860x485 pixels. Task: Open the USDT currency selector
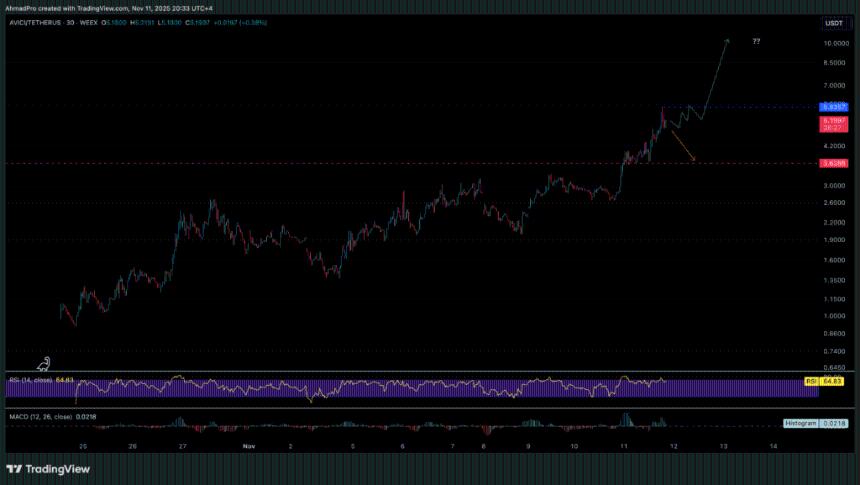tap(834, 23)
